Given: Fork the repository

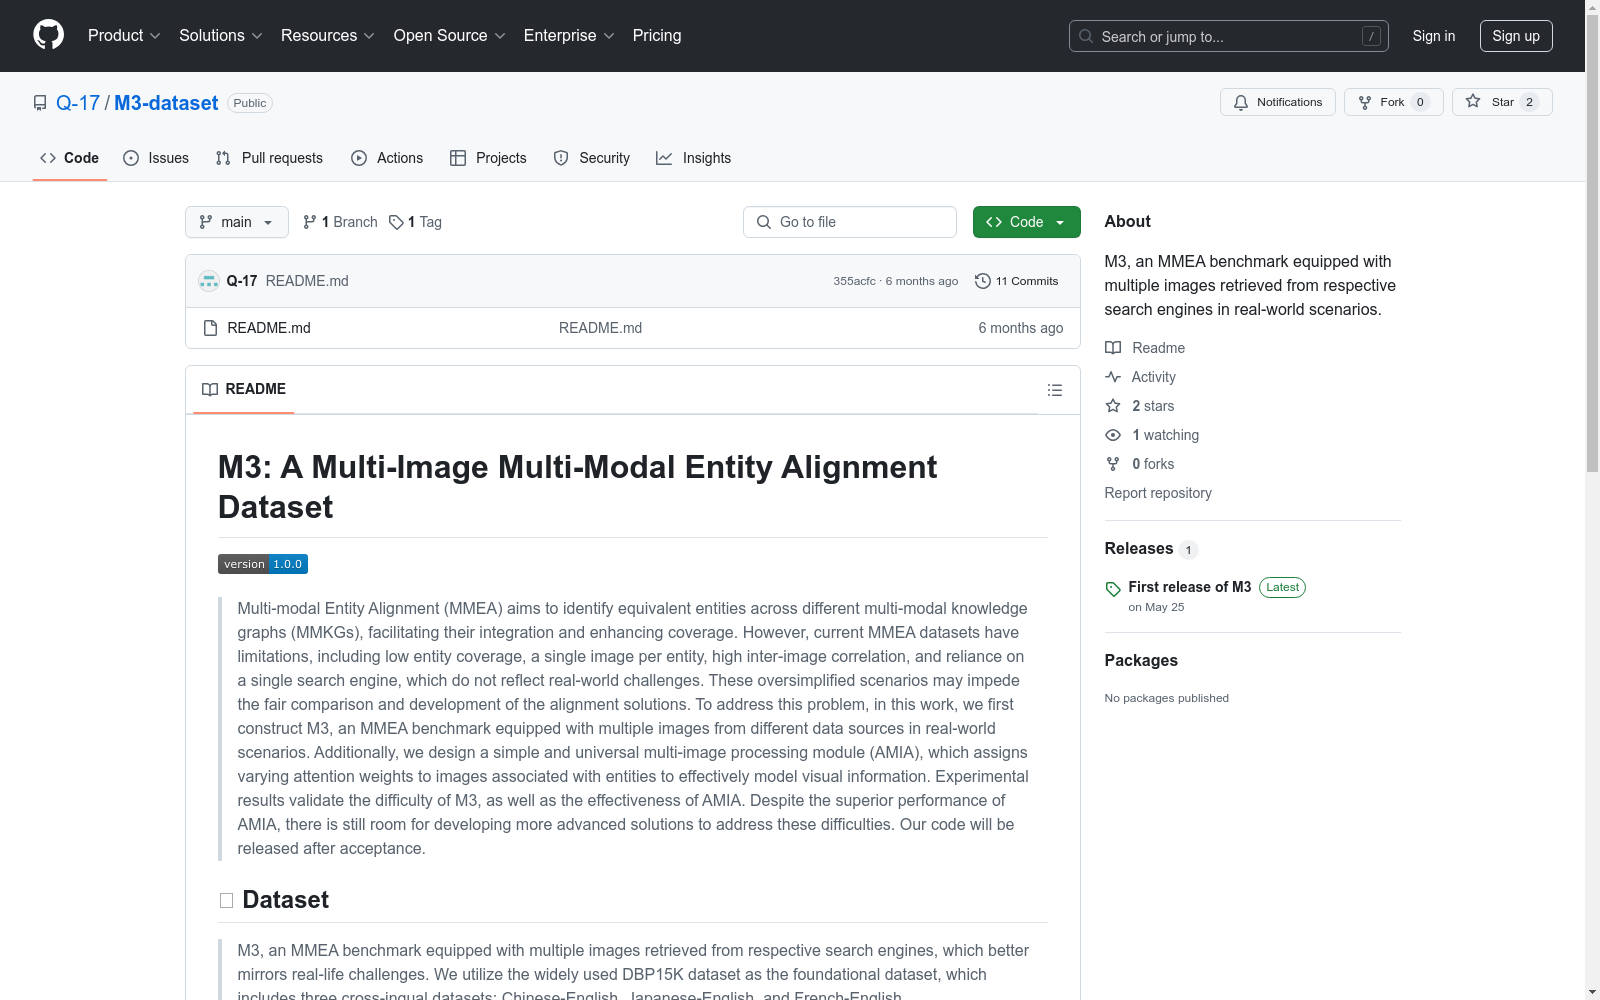Looking at the screenshot, I should (1393, 102).
